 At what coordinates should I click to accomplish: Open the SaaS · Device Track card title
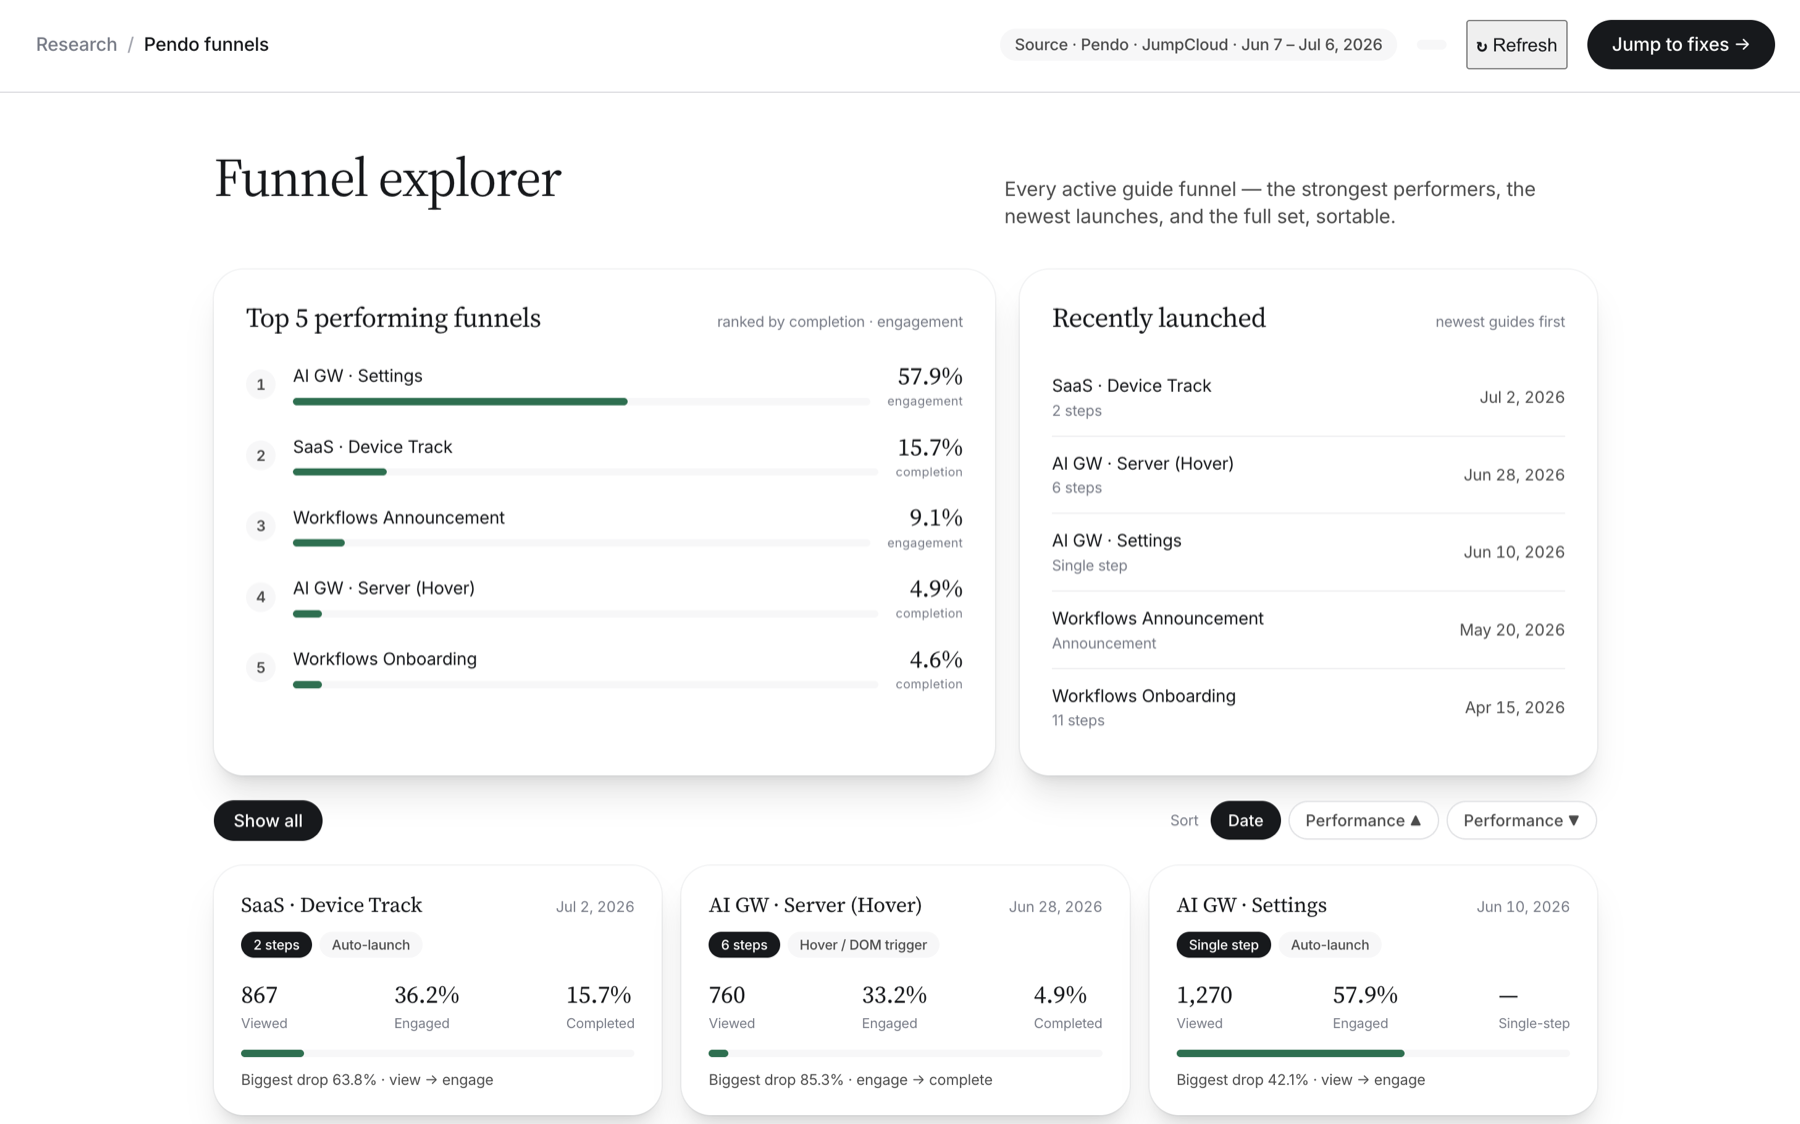[331, 905]
